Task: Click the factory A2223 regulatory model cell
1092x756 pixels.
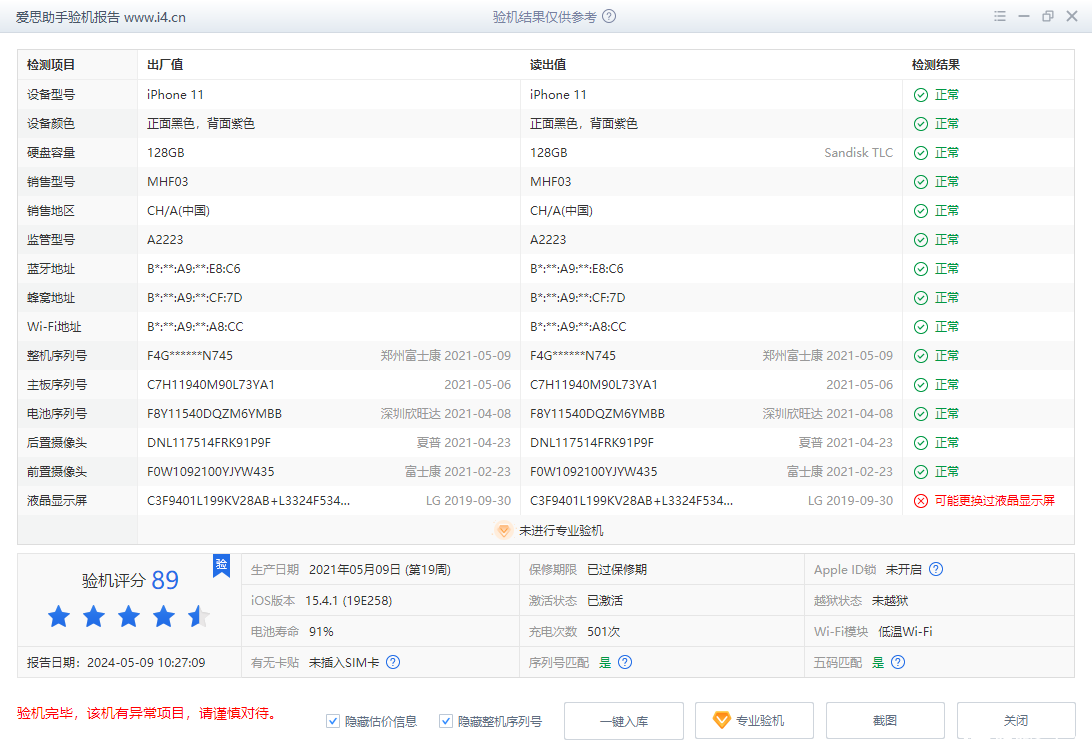Action: (165, 240)
